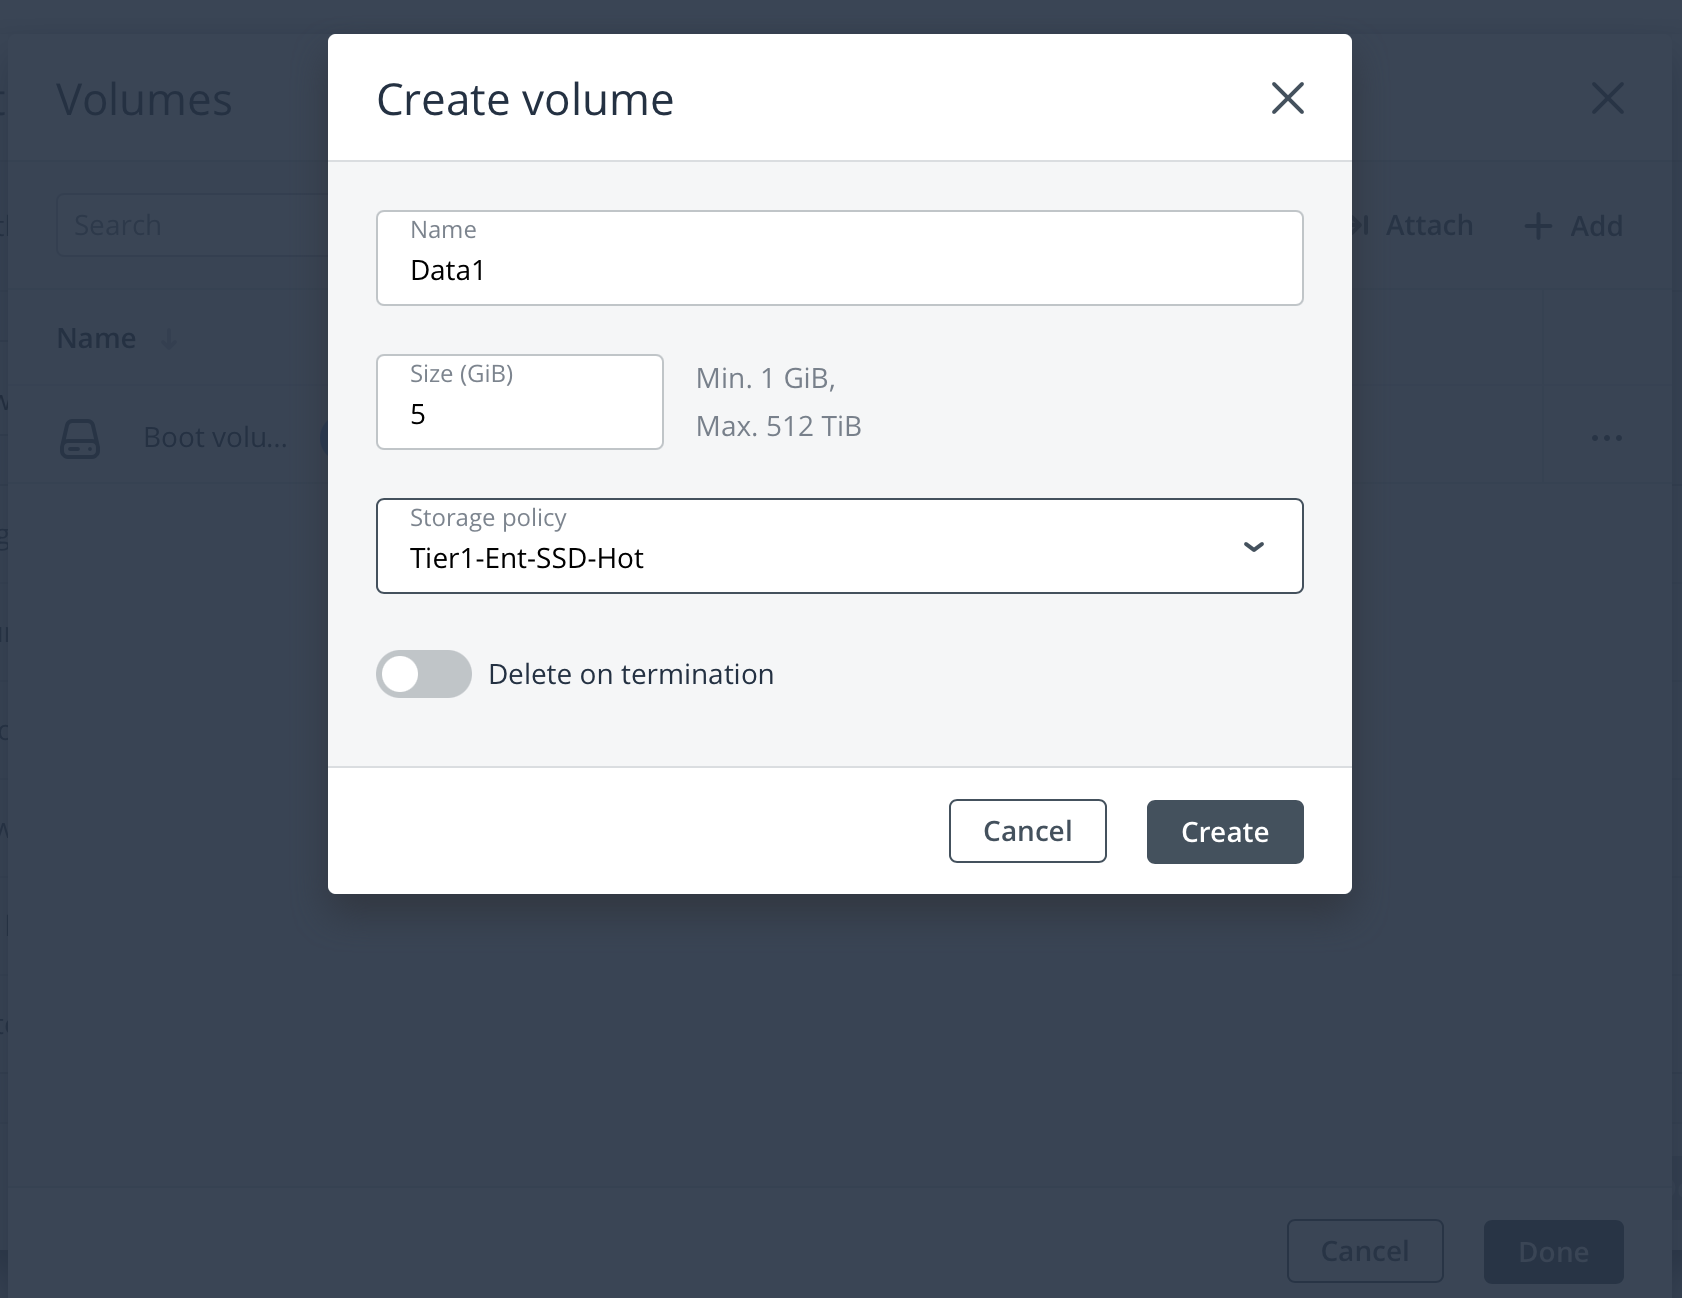Close the Create volume dialog
The width and height of the screenshot is (1682, 1298).
1287,98
